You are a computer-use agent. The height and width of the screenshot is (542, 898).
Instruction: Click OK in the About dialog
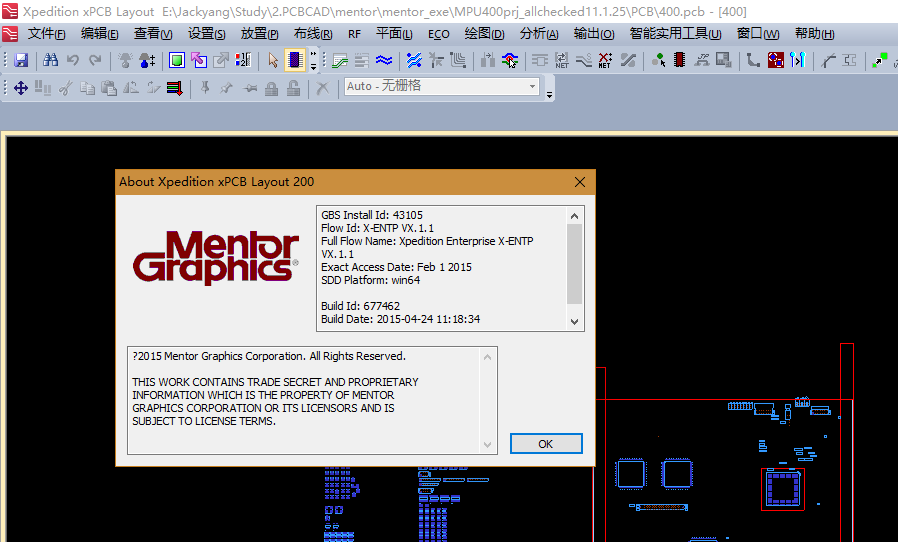(x=546, y=443)
